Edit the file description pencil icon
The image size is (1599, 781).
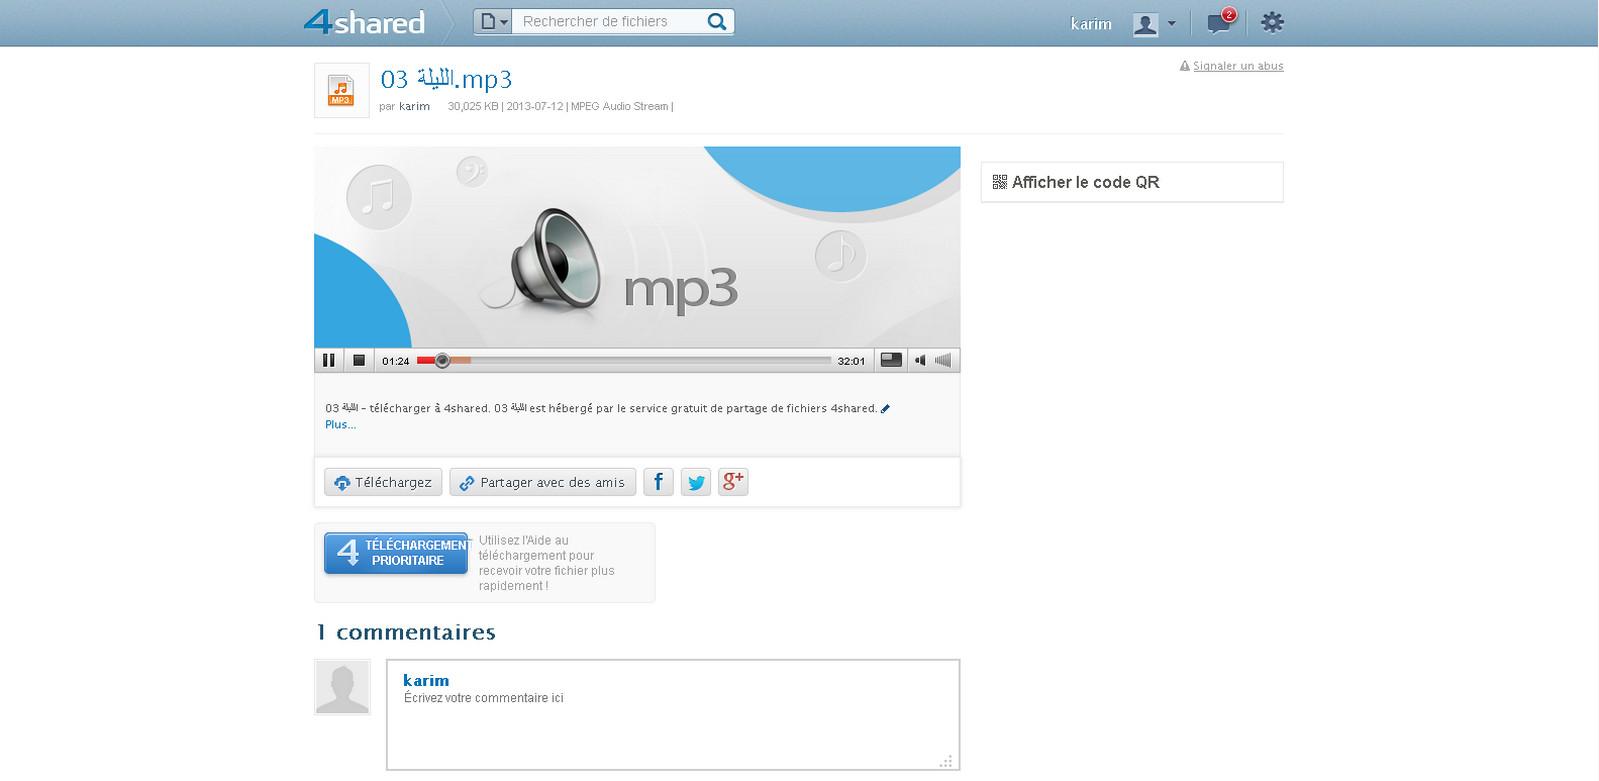coord(885,408)
